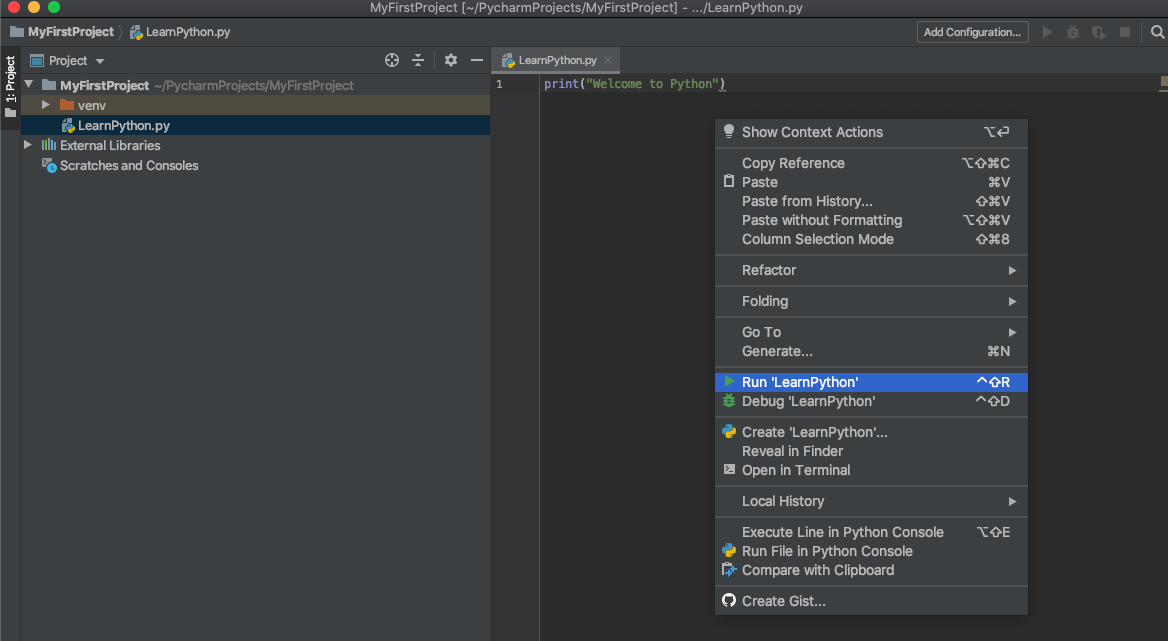Hide the Project panel with minus icon
Screen dimensions: 1168x641
click(477, 60)
